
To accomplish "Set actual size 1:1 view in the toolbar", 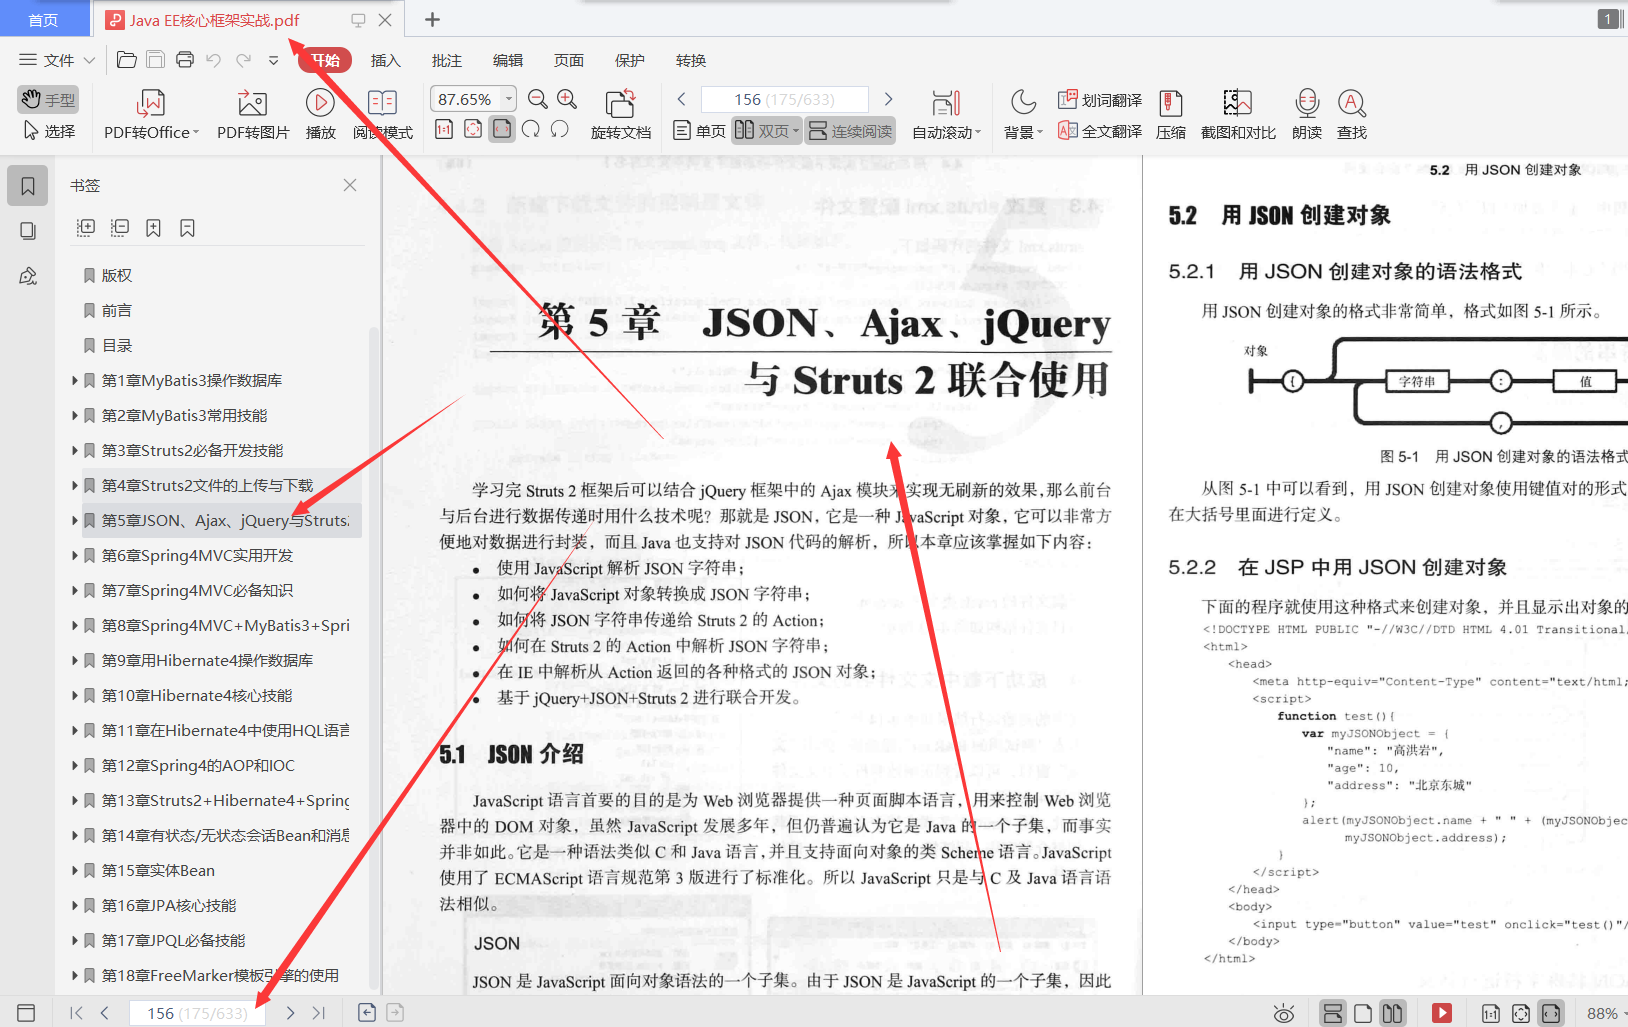I will click(x=444, y=129).
